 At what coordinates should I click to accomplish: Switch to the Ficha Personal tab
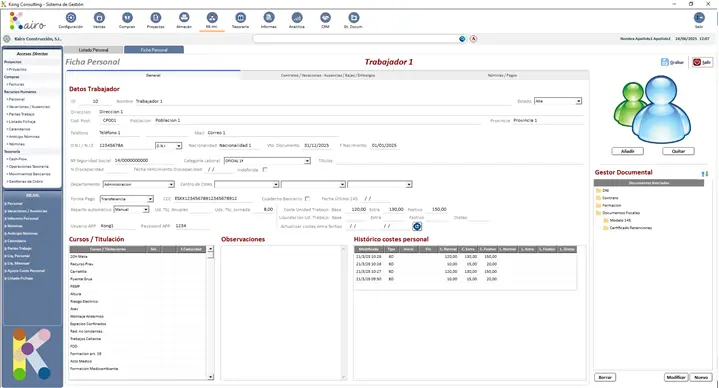(x=154, y=50)
